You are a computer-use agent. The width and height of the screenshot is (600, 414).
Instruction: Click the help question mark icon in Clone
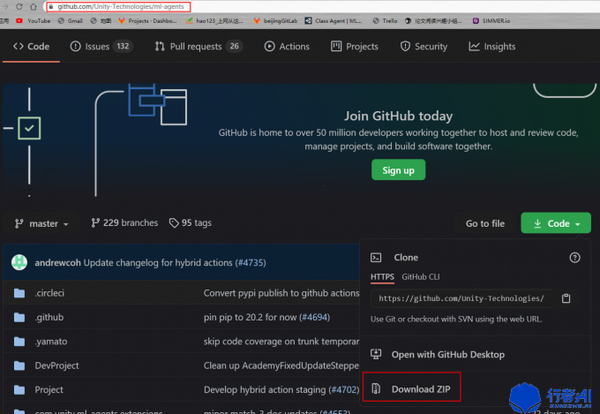coord(574,258)
